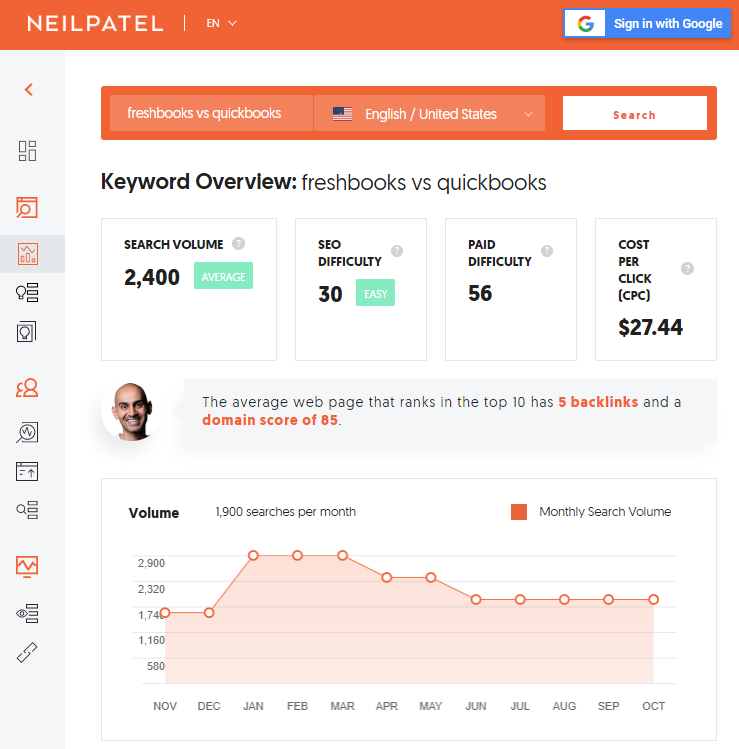Image resolution: width=739 pixels, height=749 pixels.
Task: Click the DEC data point on chart
Action: (209, 613)
